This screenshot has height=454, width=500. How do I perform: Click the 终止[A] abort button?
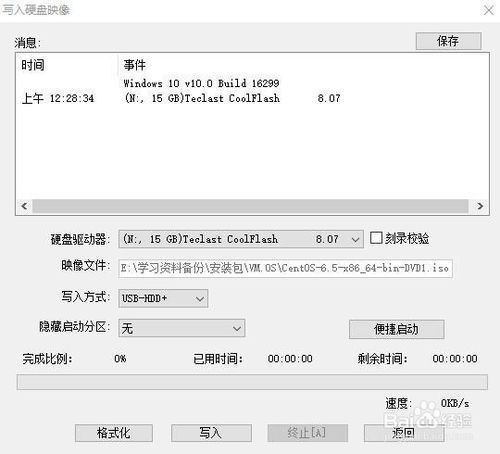(x=307, y=433)
